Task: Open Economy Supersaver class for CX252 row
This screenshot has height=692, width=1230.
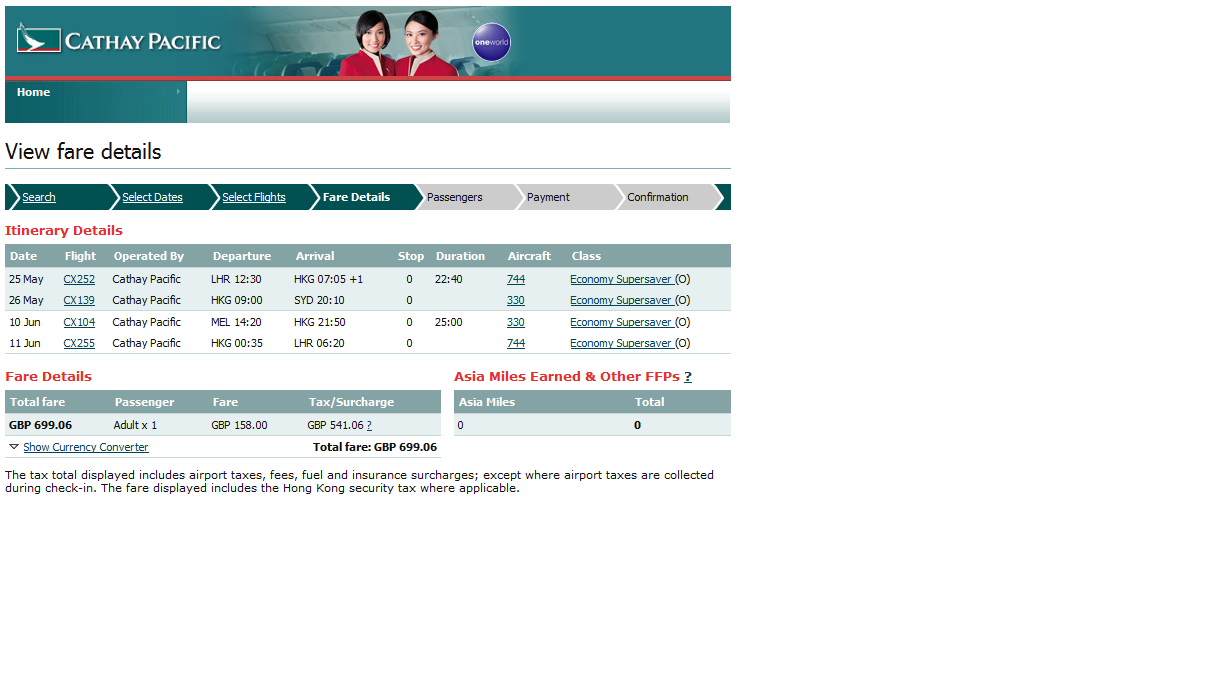Action: (x=622, y=279)
